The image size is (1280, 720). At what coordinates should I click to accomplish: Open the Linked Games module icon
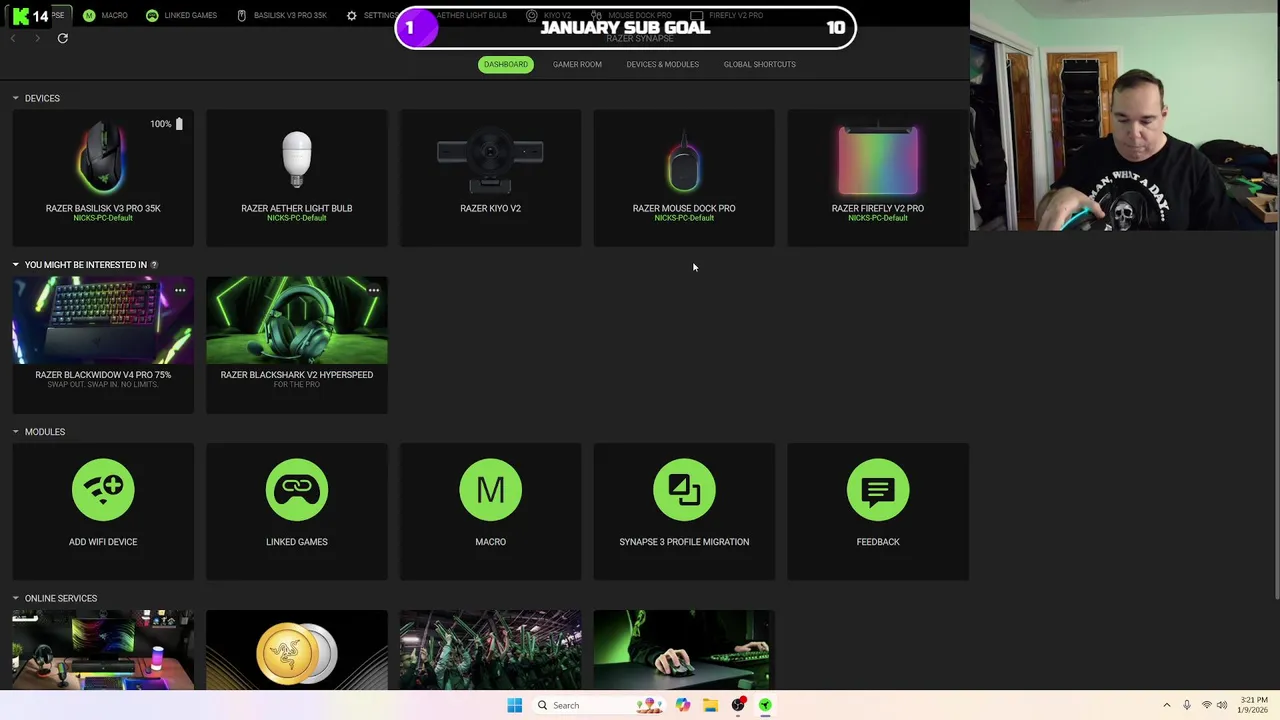click(x=297, y=490)
